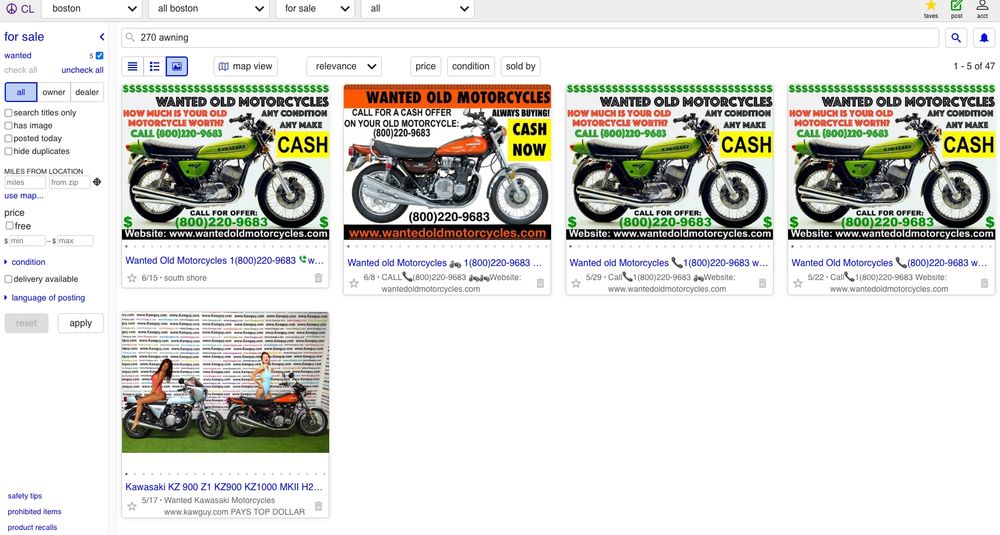The width and height of the screenshot is (1000, 535).
Task: Switch to thumbnail list view icon
Action: coord(154,66)
